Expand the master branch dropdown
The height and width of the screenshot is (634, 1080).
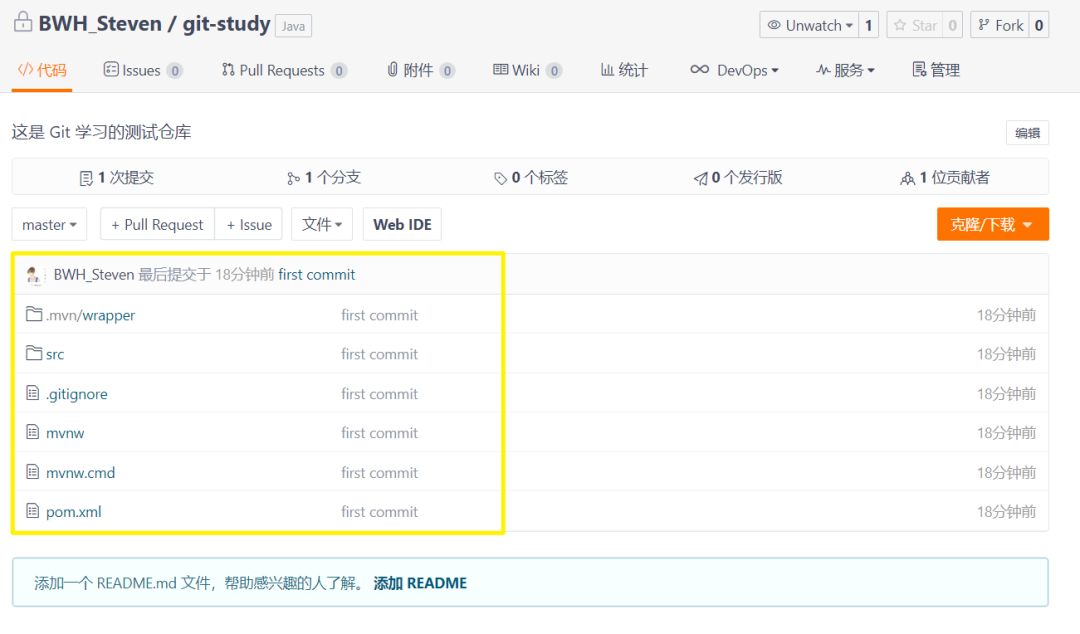pyautogui.click(x=50, y=225)
